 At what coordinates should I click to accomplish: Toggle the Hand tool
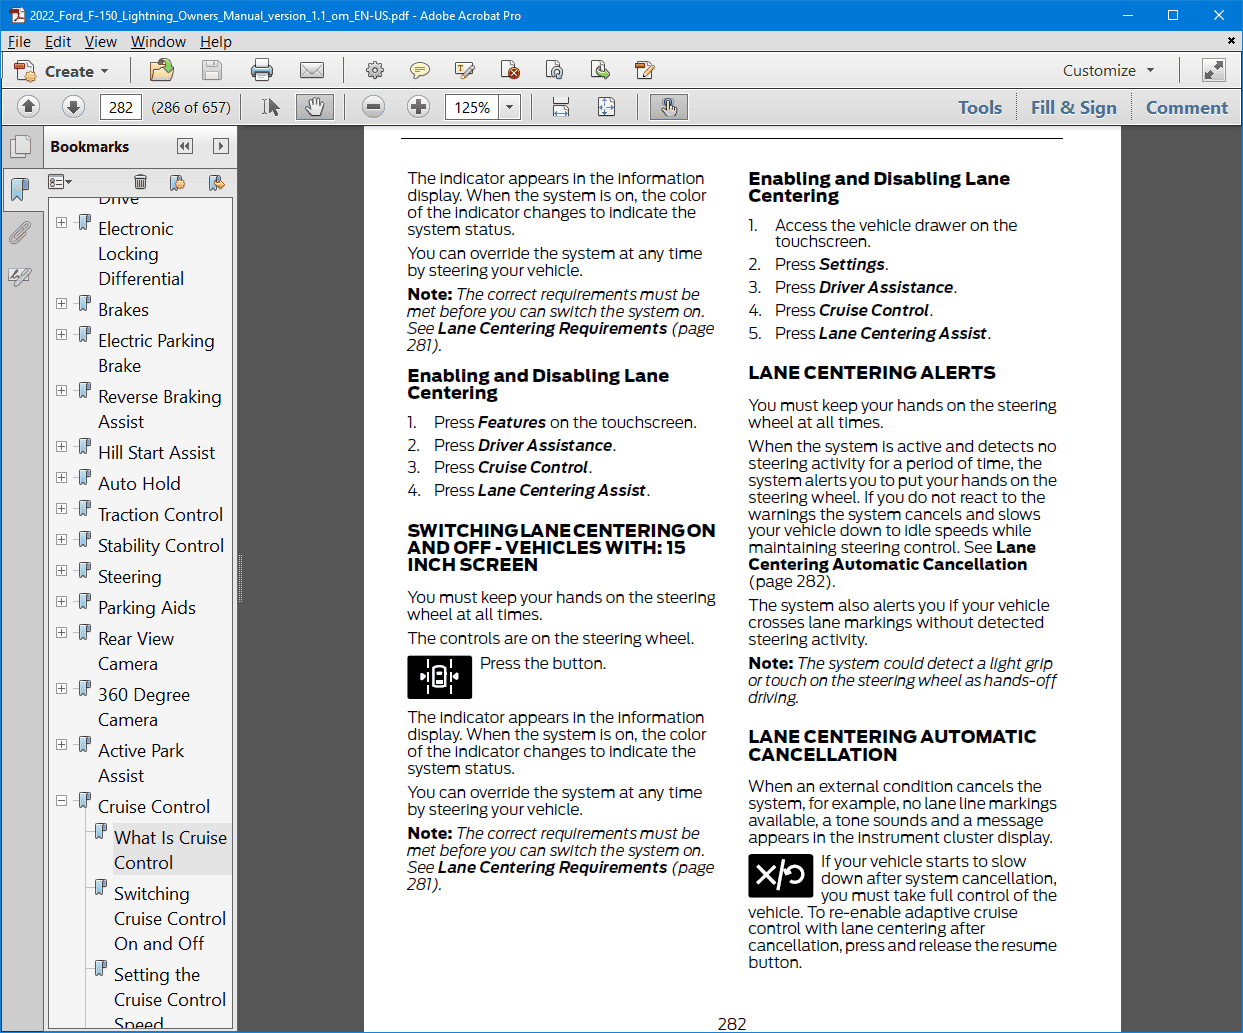(x=314, y=107)
